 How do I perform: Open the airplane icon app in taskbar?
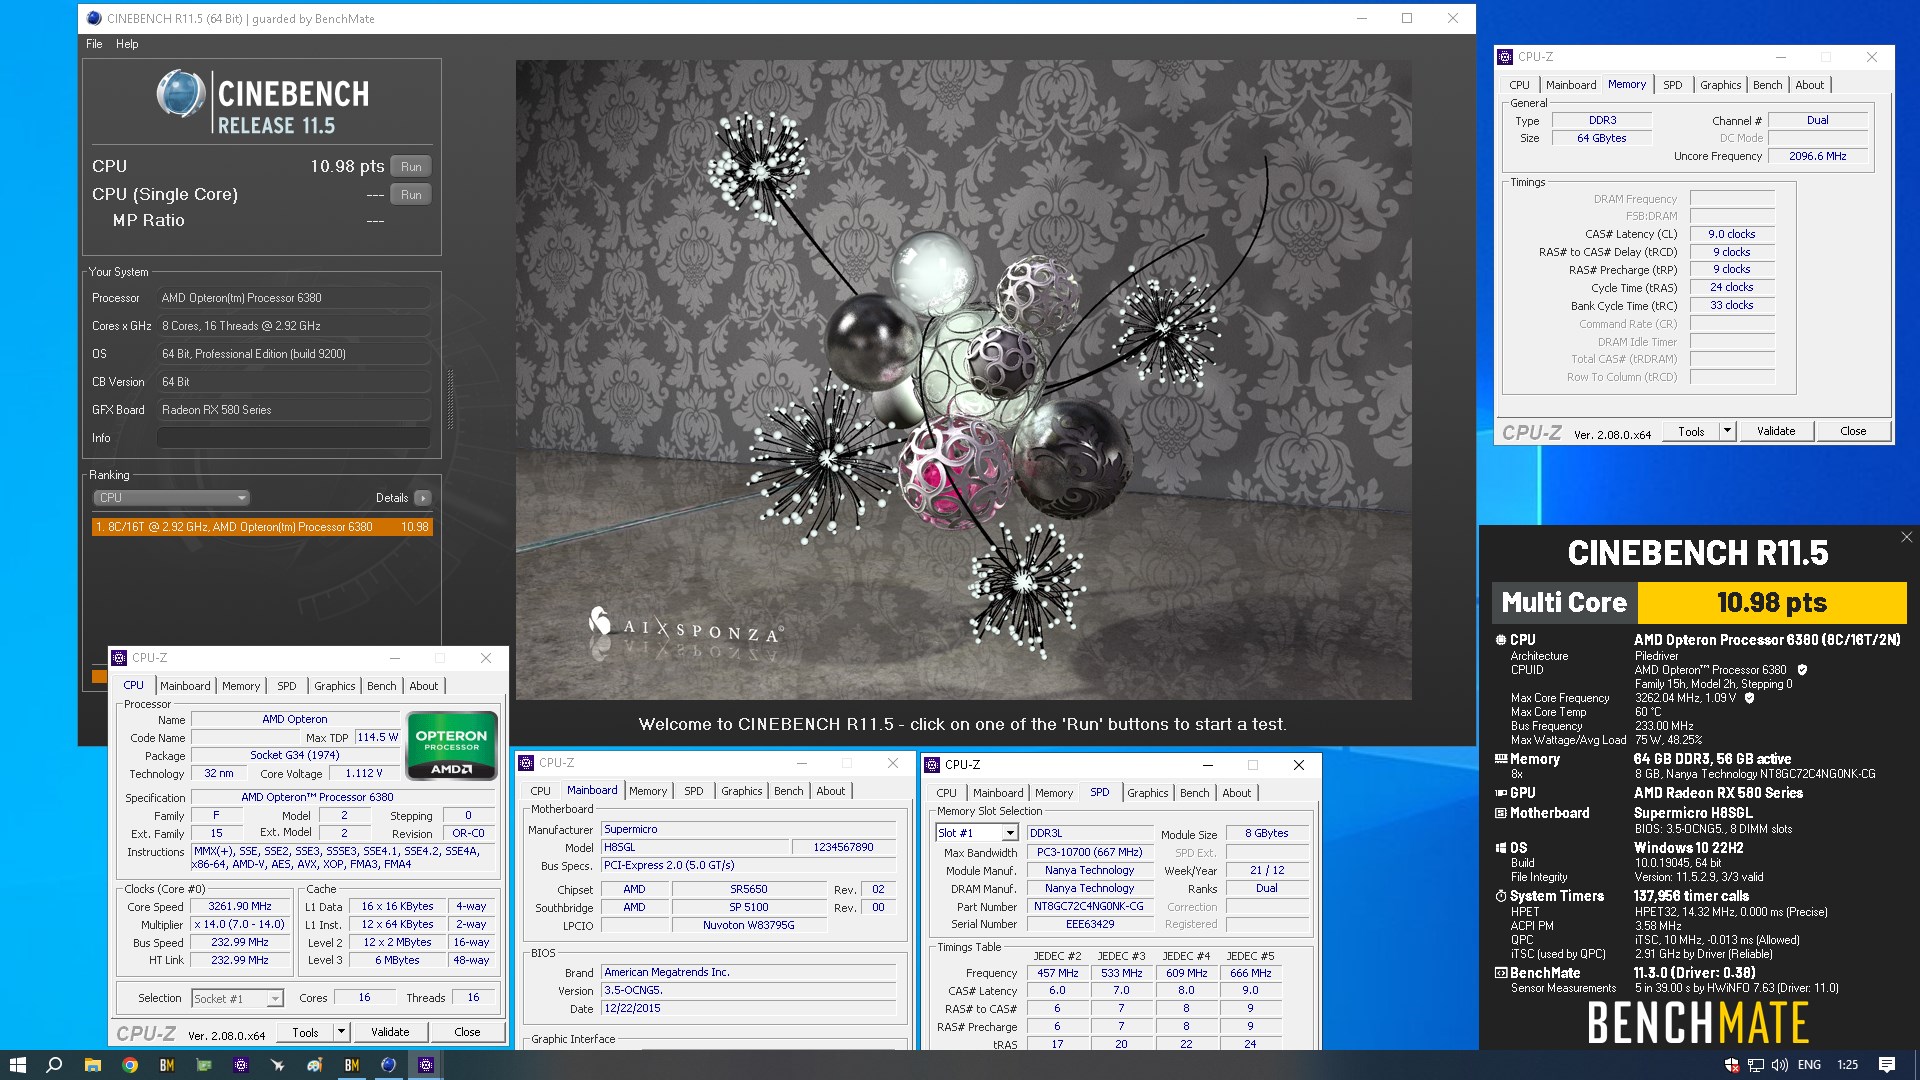(277, 1065)
